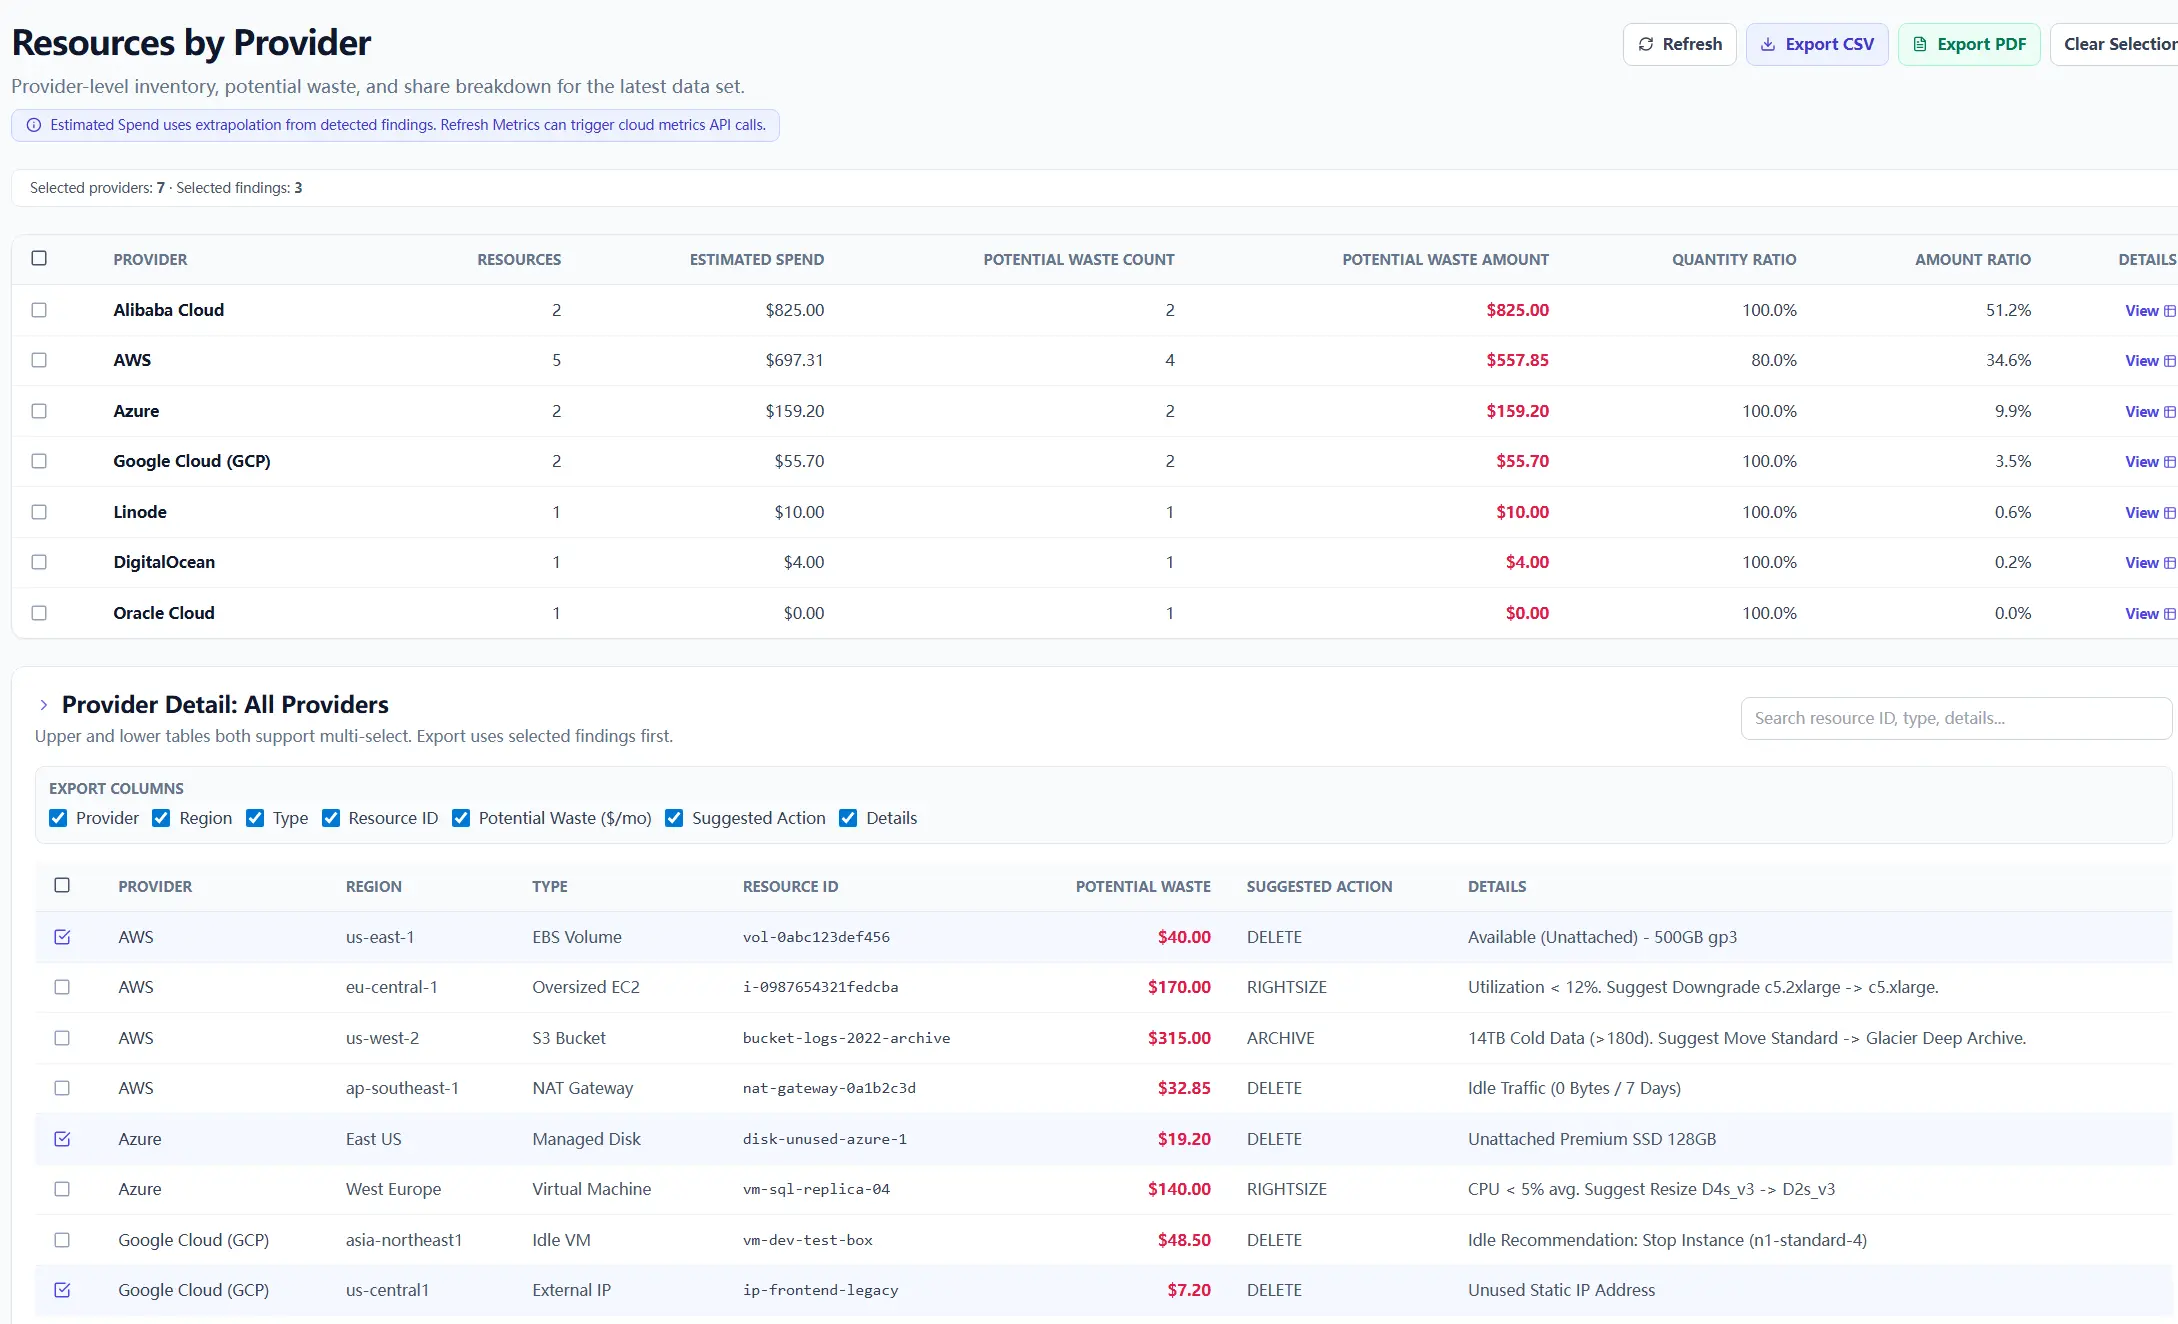Image resolution: width=2178 pixels, height=1324 pixels.
Task: Select the vm-dev-test-box finding checkbox
Action: [x=62, y=1240]
